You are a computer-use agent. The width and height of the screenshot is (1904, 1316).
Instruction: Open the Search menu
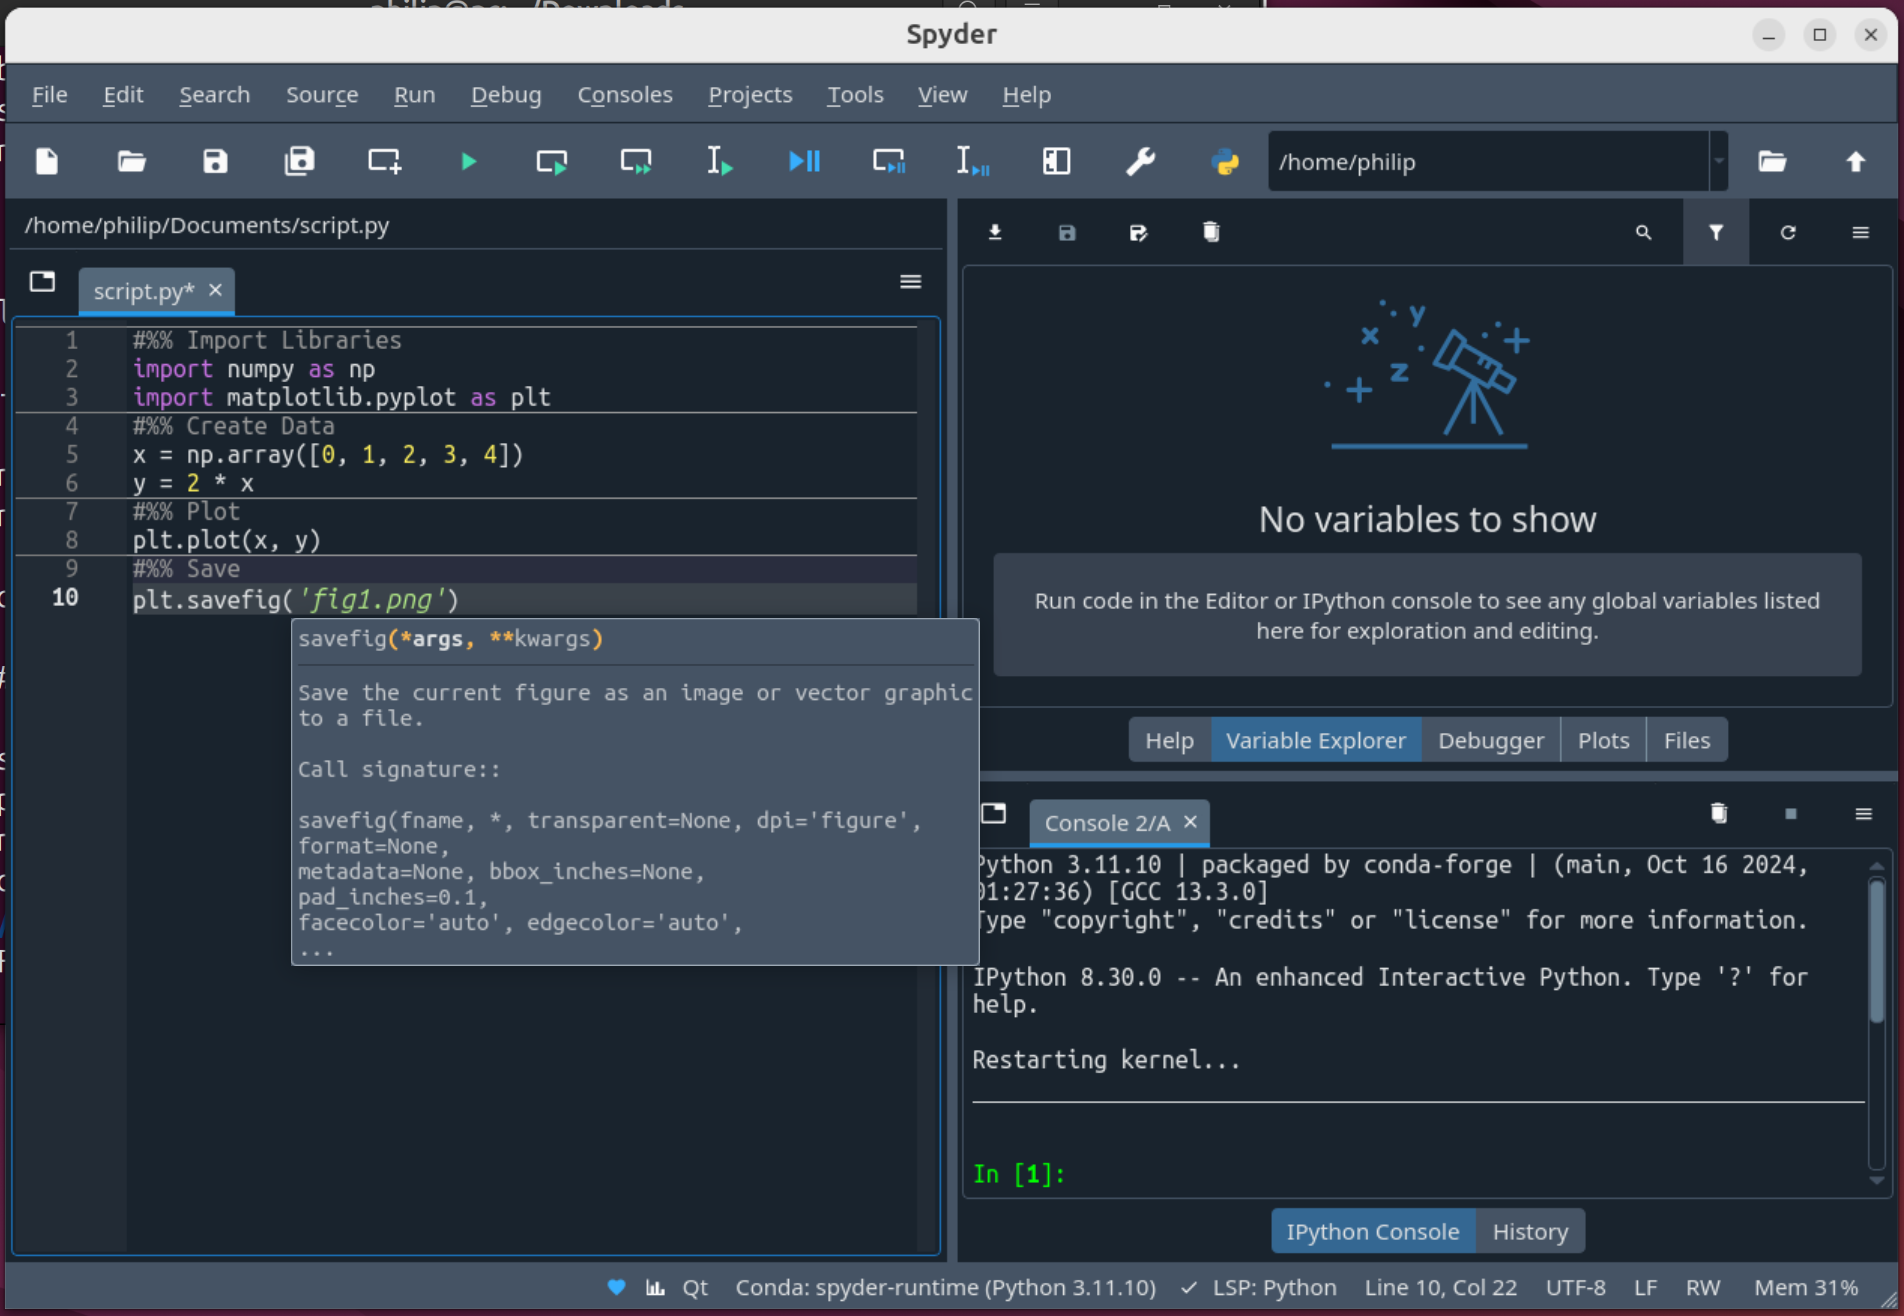click(x=214, y=94)
